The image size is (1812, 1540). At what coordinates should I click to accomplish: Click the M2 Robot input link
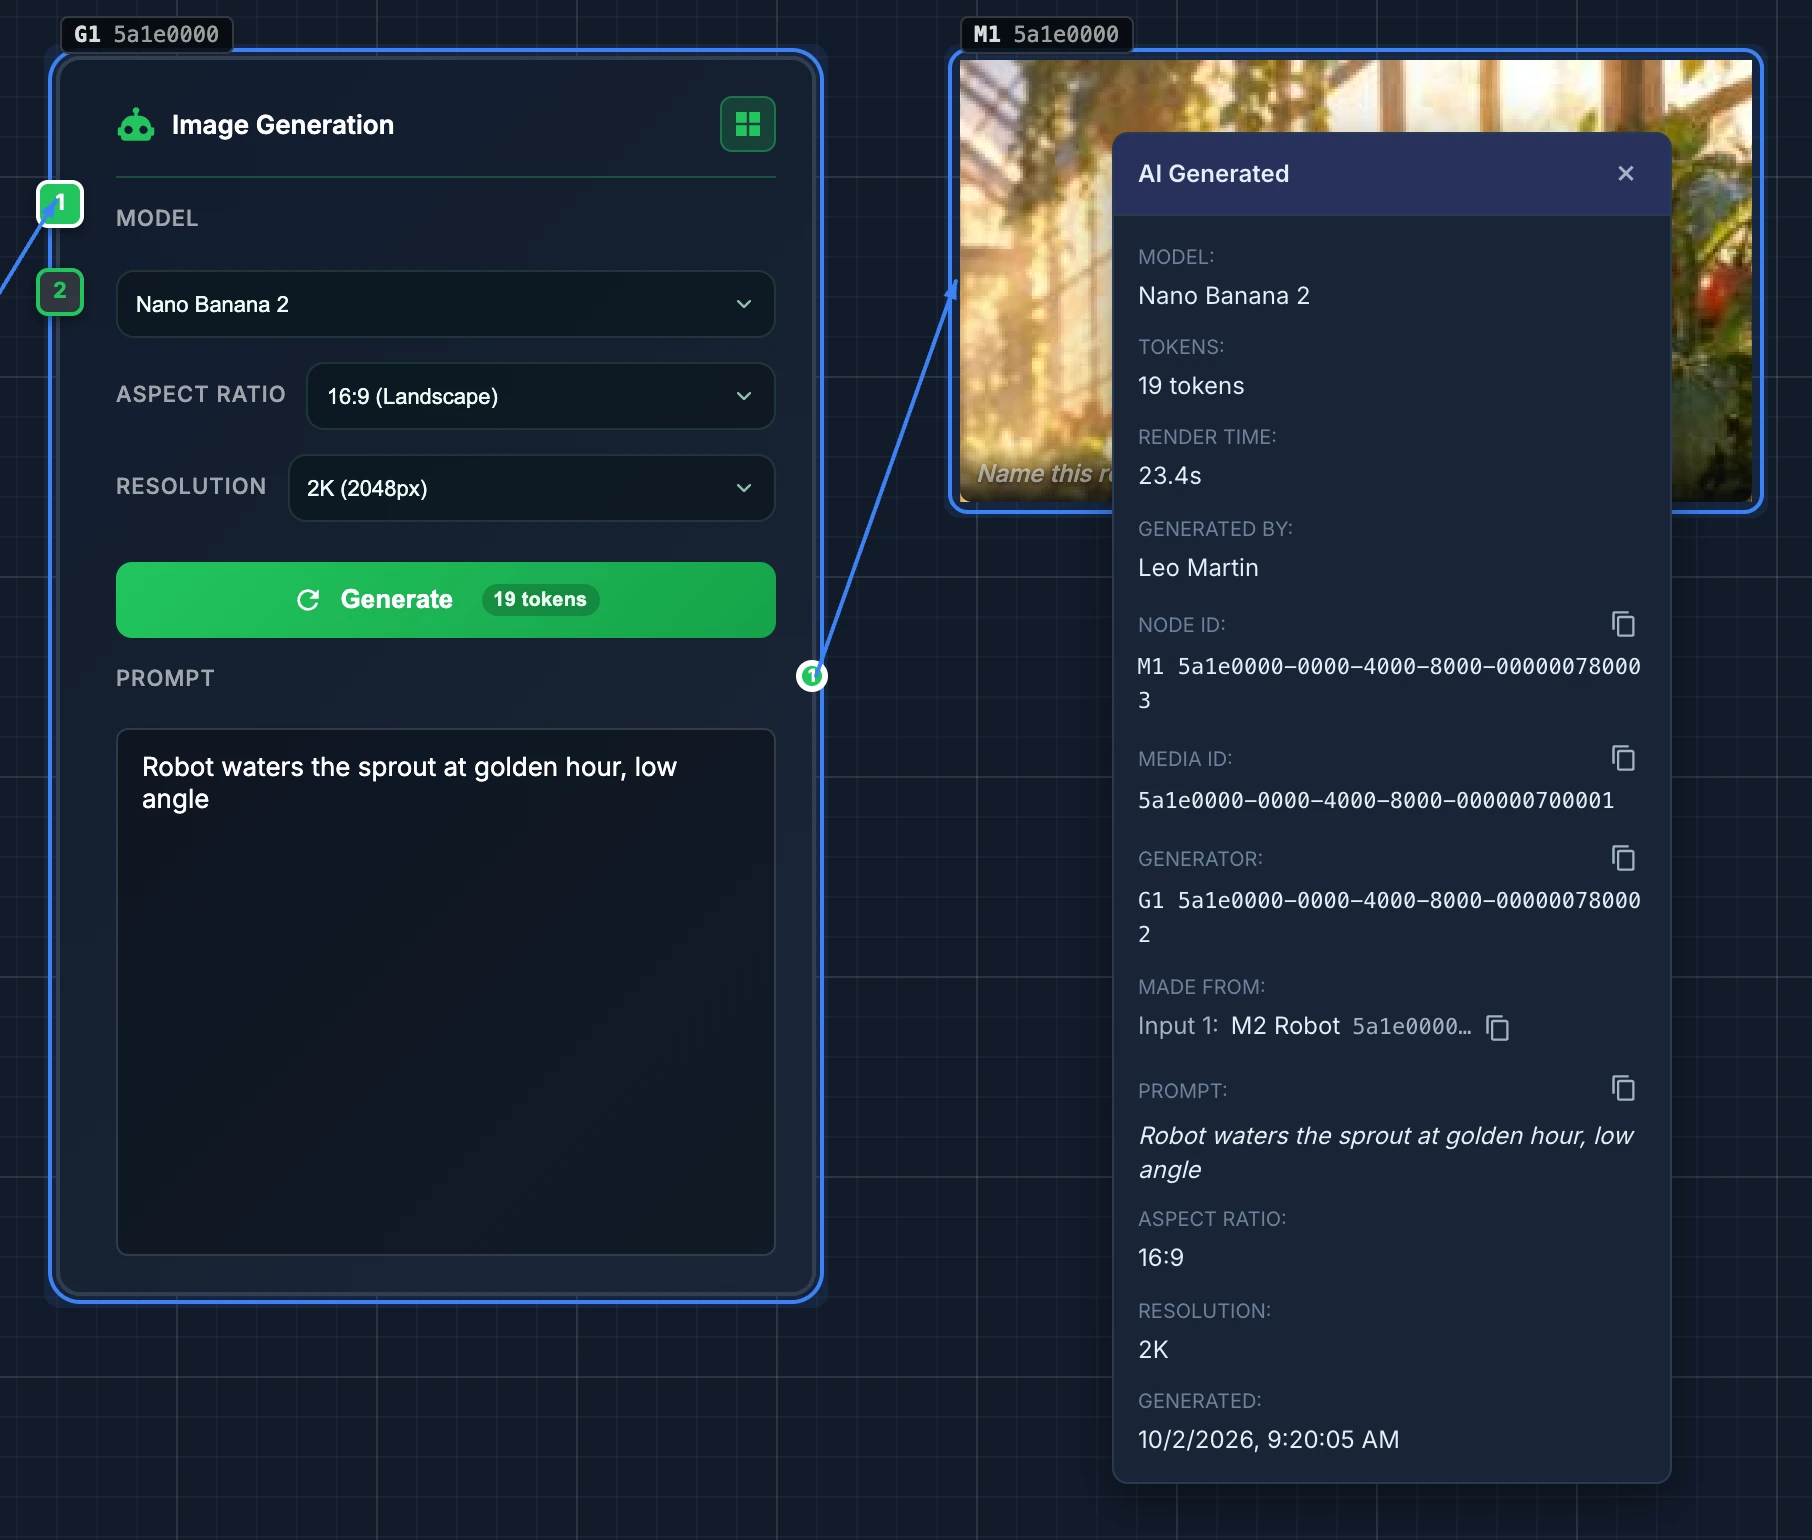click(1285, 1026)
